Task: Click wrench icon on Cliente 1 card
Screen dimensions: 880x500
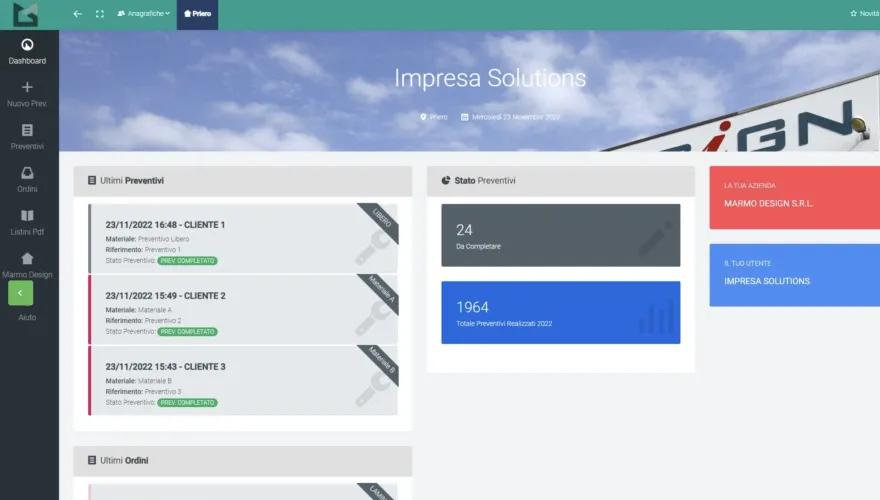Action: 372,249
